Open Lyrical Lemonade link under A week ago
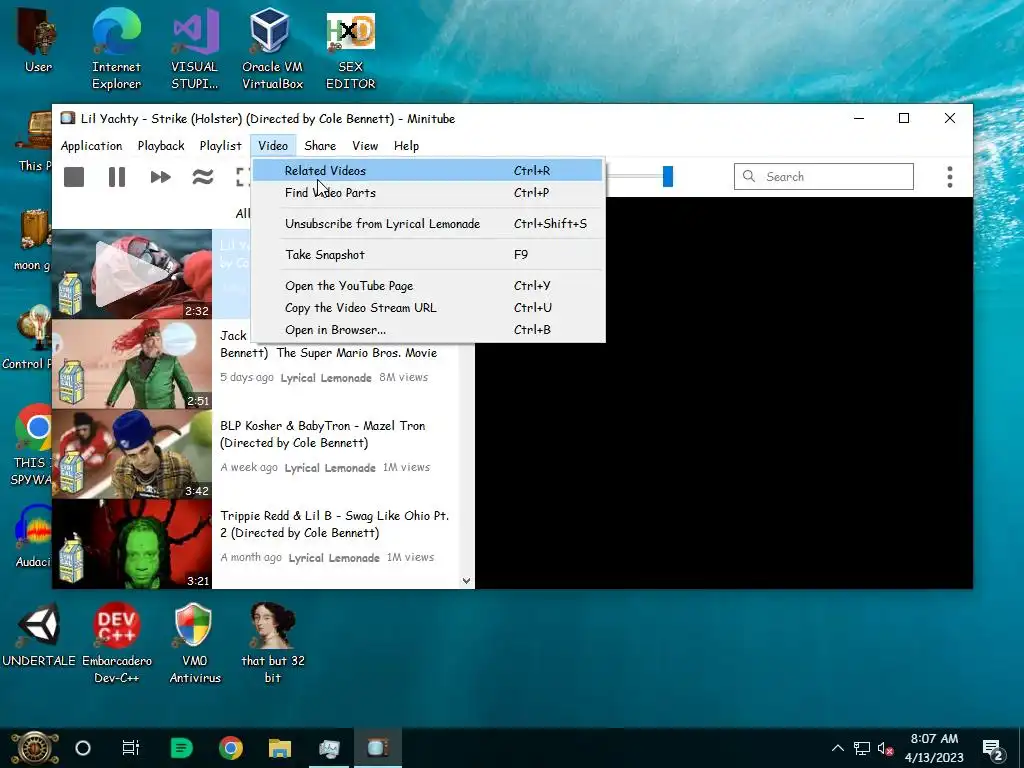 (x=330, y=468)
